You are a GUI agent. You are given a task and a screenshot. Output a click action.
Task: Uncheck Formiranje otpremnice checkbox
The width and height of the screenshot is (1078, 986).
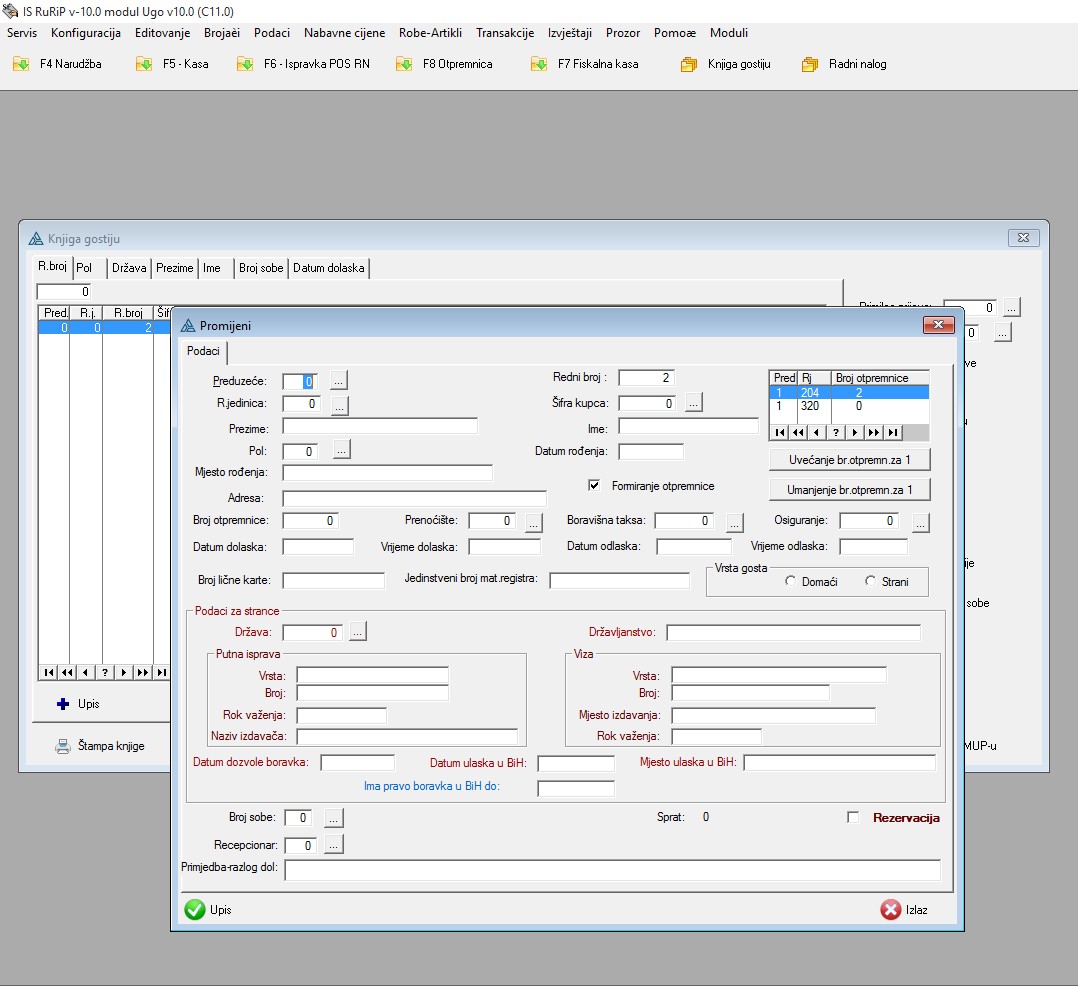[x=594, y=485]
